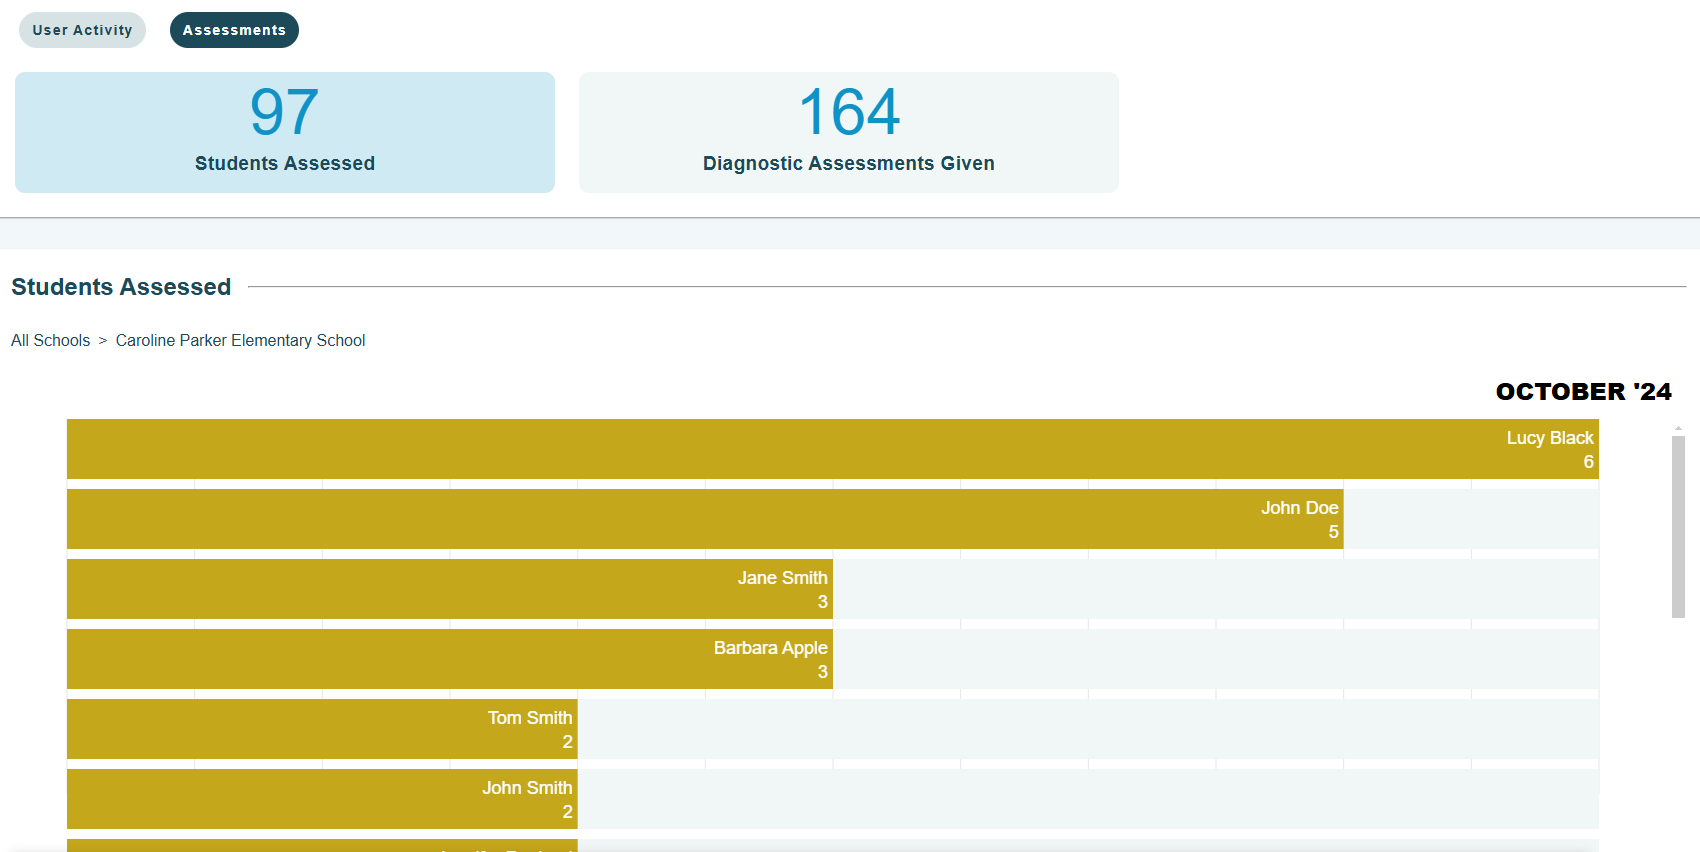1700x852 pixels.
Task: Click the number 97
Action: pos(285,112)
